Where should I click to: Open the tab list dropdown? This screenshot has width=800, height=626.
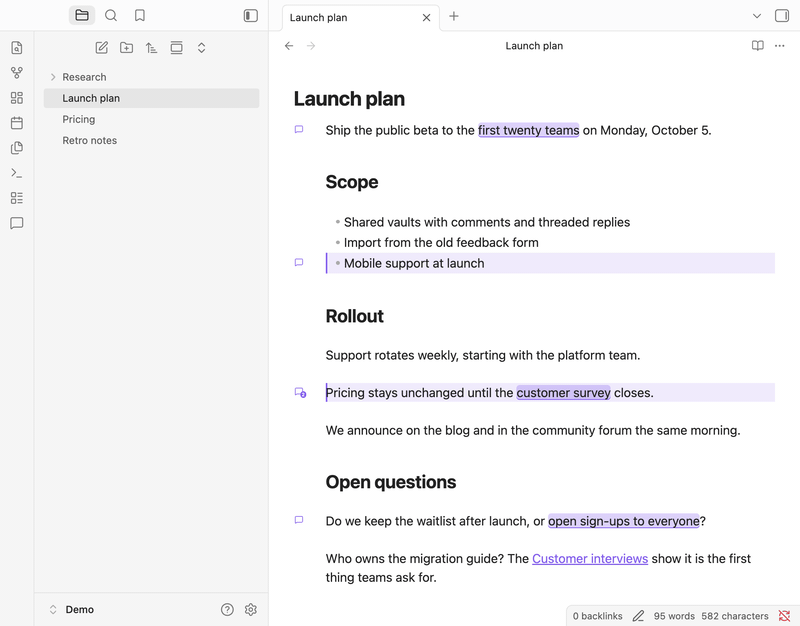(x=757, y=16)
